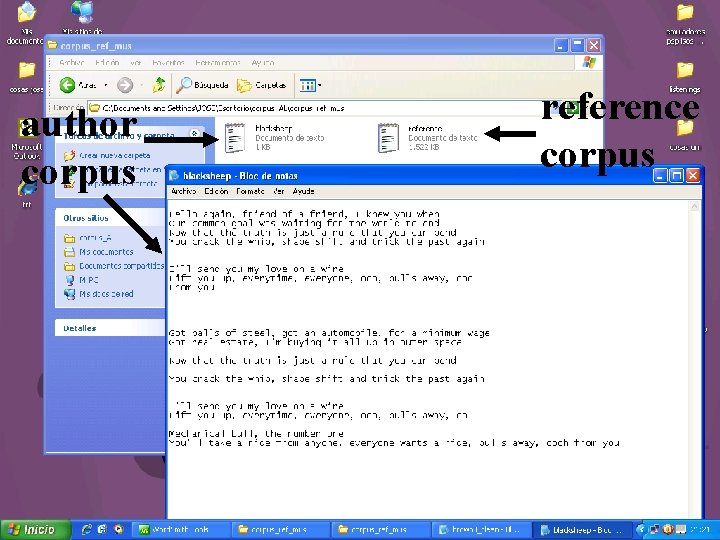Open Edición menu in Notepad
Screen dimensions: 720x540
tap(216, 191)
